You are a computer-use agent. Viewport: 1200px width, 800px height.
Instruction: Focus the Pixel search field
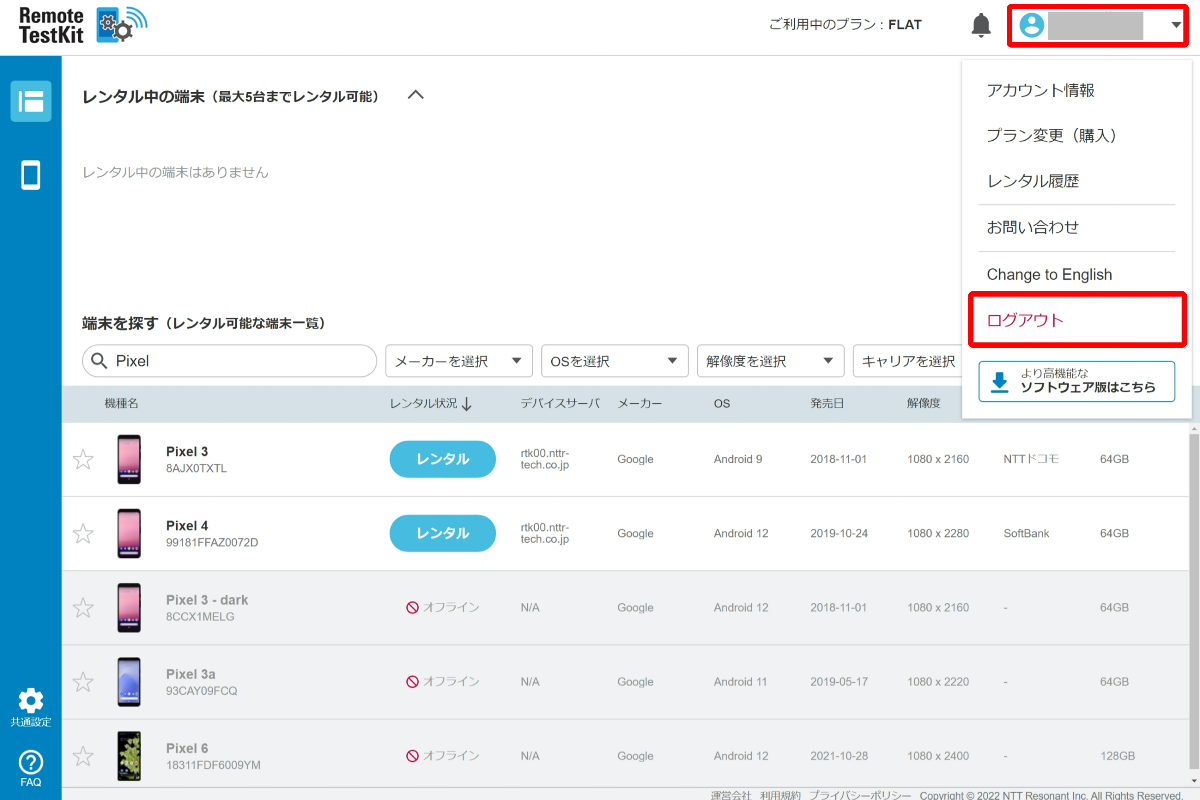229,361
